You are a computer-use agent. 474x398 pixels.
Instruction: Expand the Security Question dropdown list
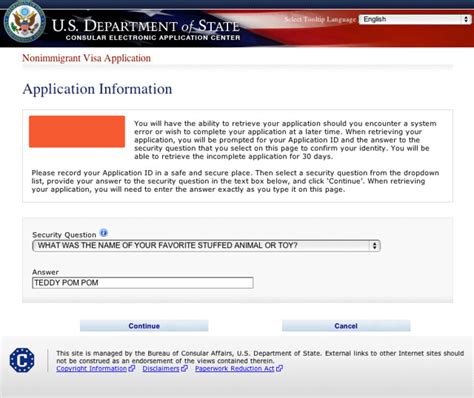[206, 246]
